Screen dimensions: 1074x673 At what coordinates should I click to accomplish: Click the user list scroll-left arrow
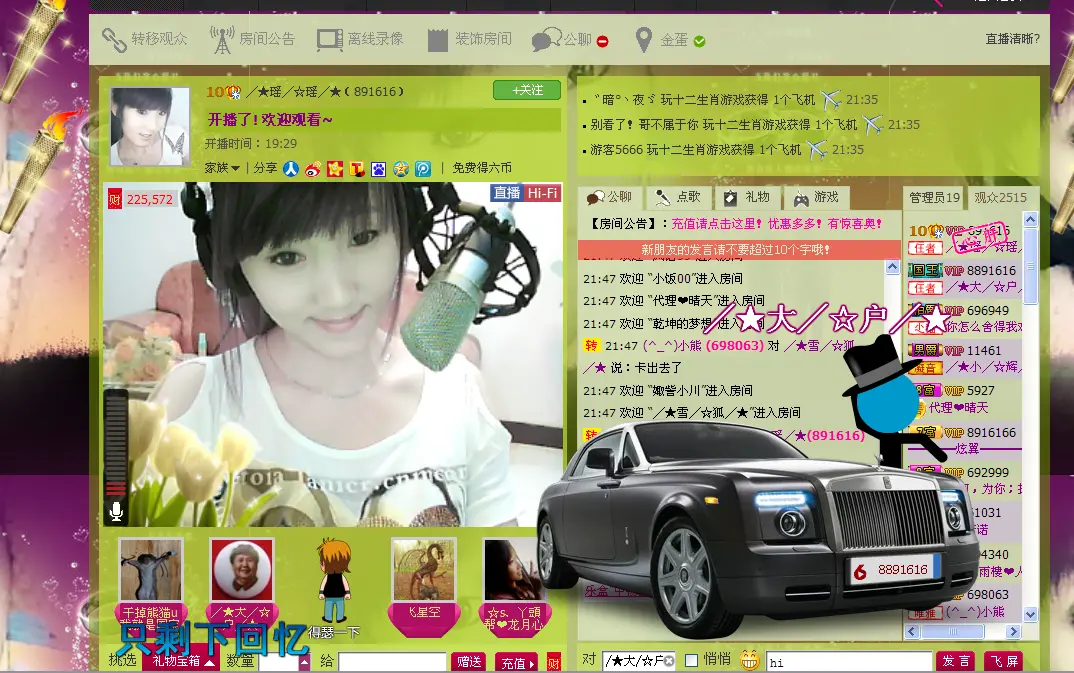tap(912, 631)
